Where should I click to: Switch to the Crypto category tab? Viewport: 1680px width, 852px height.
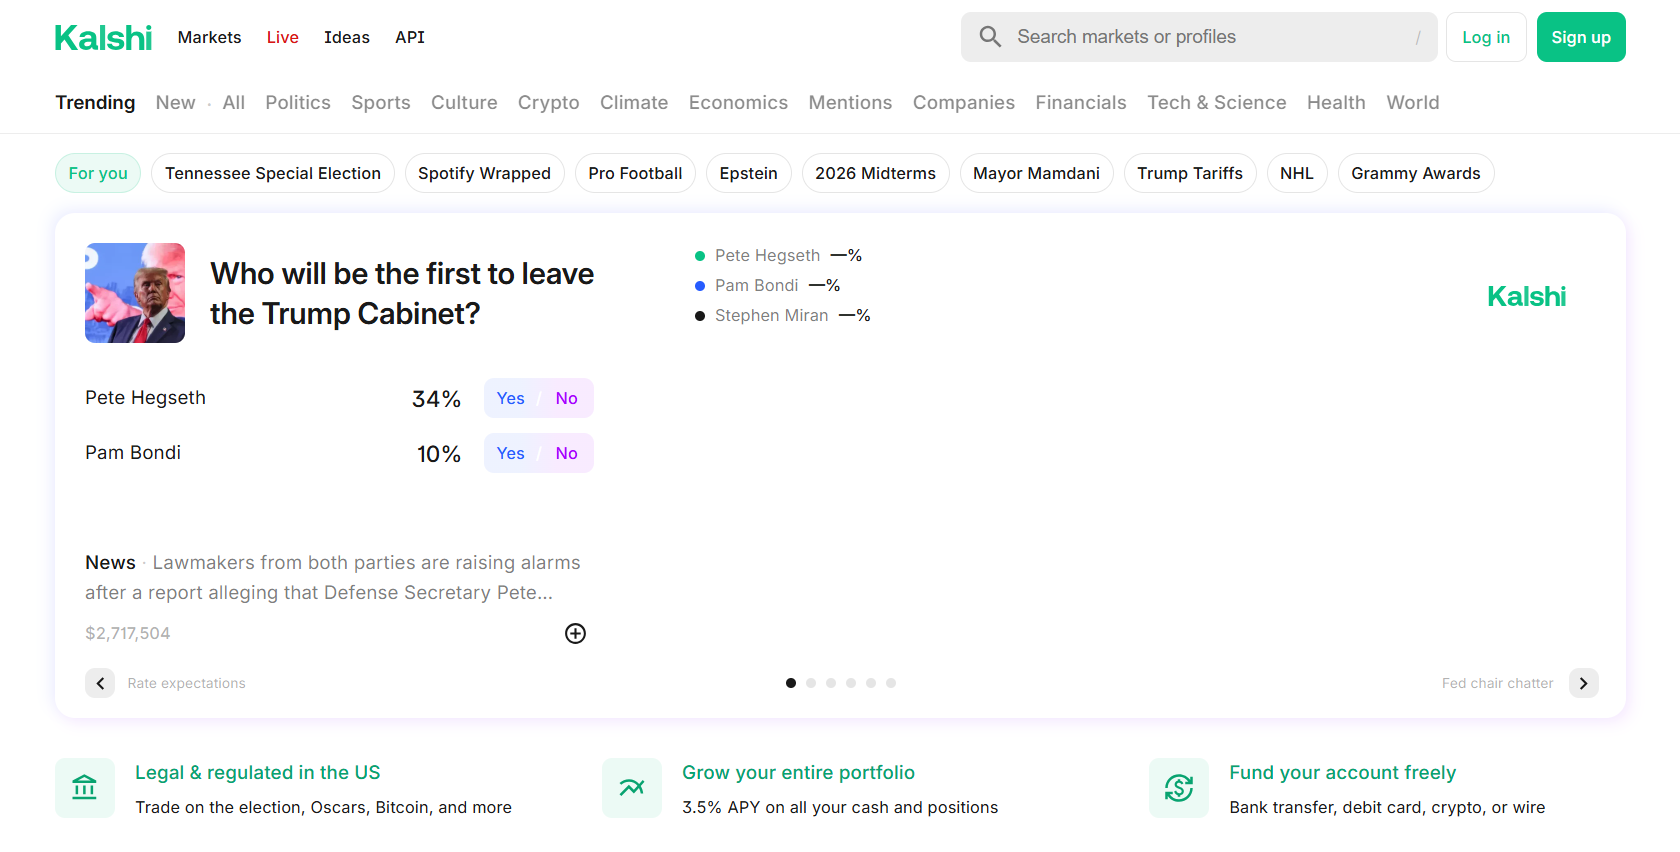click(548, 103)
